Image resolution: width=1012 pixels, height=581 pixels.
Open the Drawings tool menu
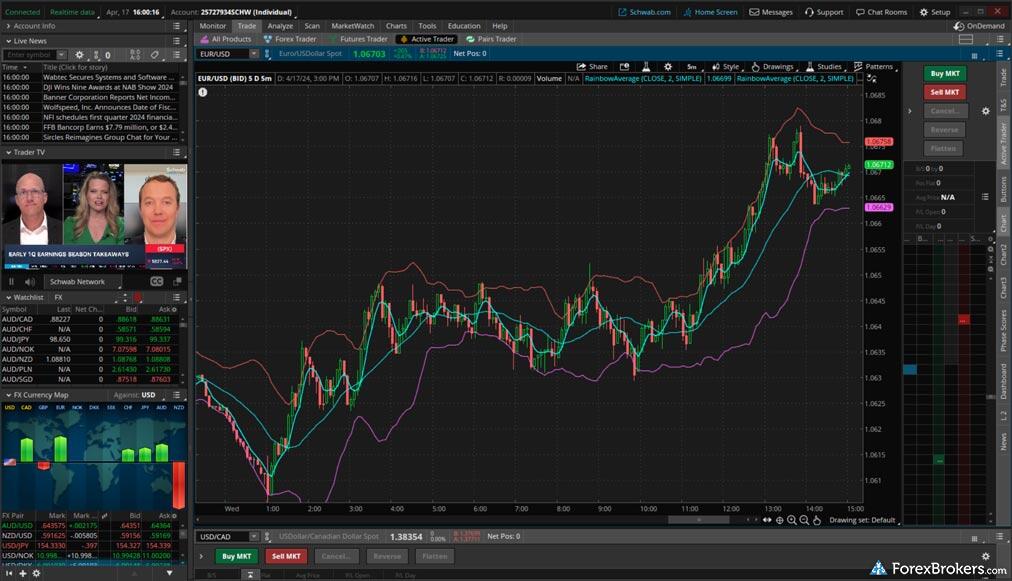pyautogui.click(x=773, y=66)
